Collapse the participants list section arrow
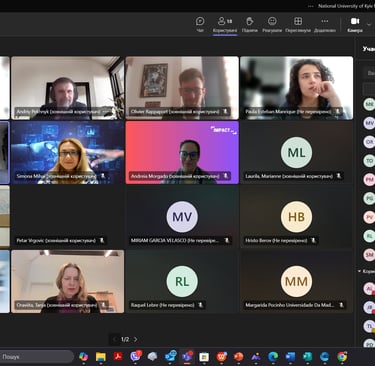The image size is (375, 366). click(359, 271)
